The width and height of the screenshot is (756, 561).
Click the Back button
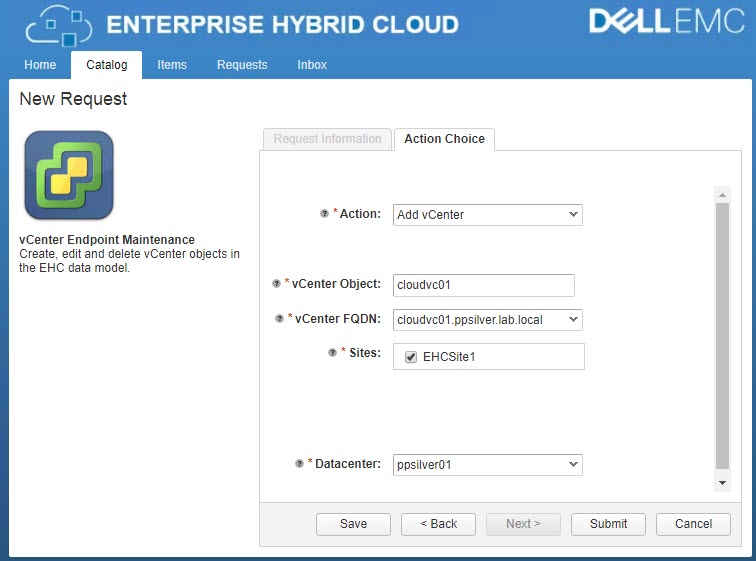click(438, 524)
